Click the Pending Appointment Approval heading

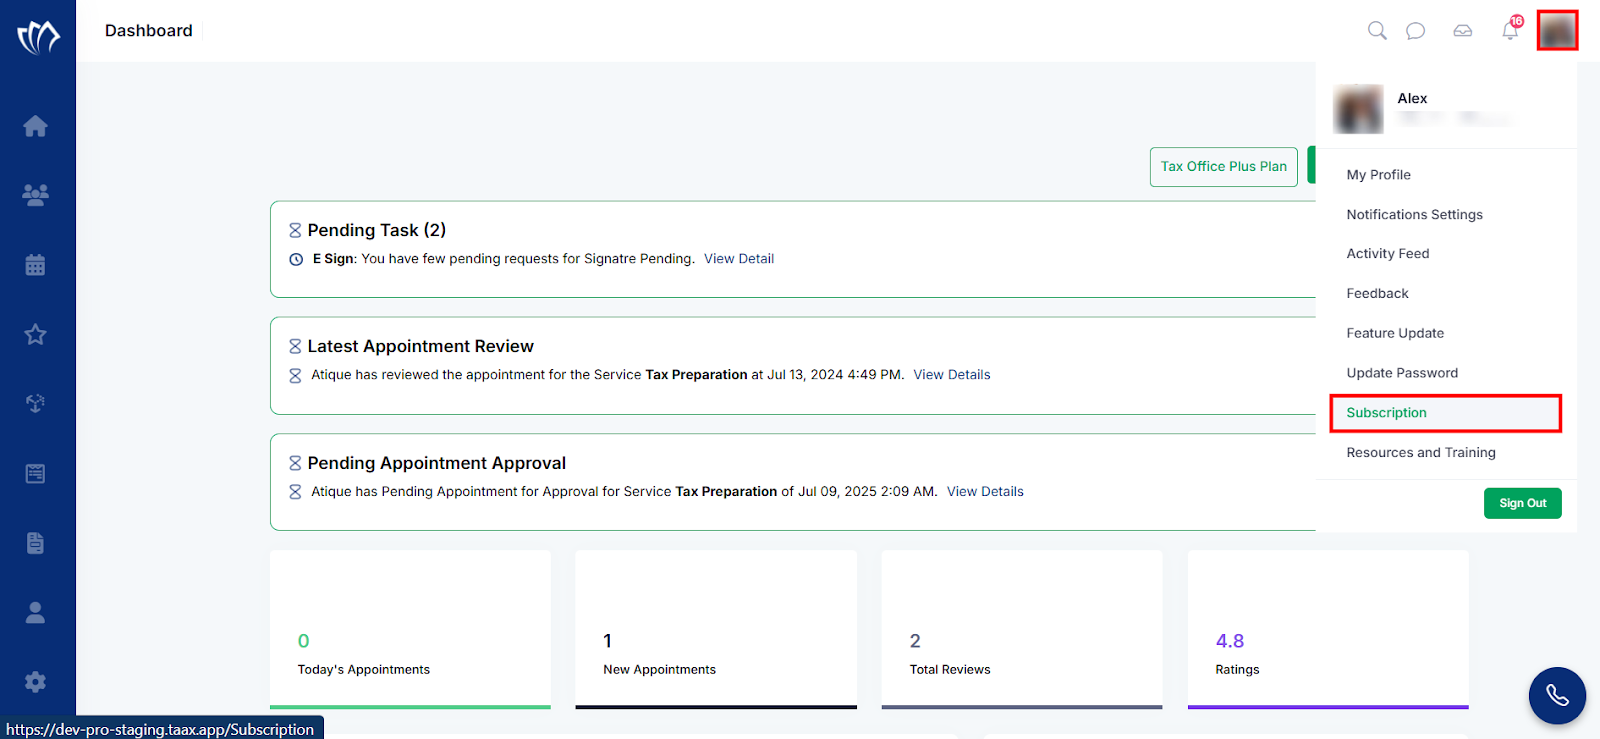[436, 463]
